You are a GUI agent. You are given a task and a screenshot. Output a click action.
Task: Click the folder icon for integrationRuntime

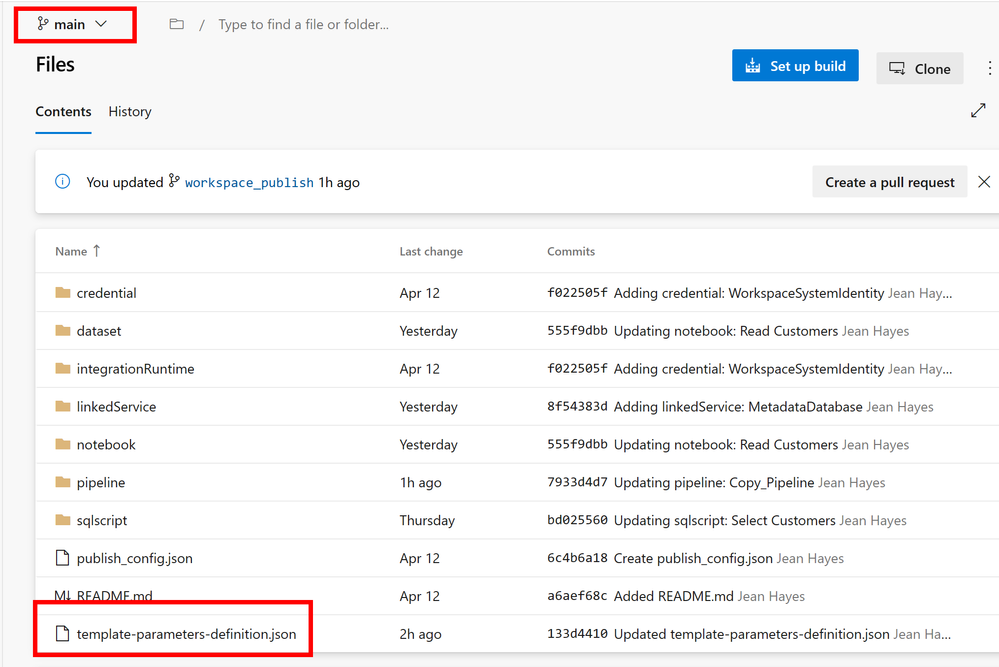click(x=62, y=369)
